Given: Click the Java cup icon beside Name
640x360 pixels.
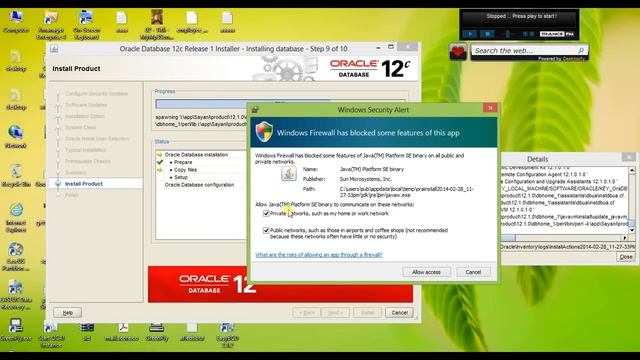Looking at the screenshot, I should pyautogui.click(x=289, y=173).
